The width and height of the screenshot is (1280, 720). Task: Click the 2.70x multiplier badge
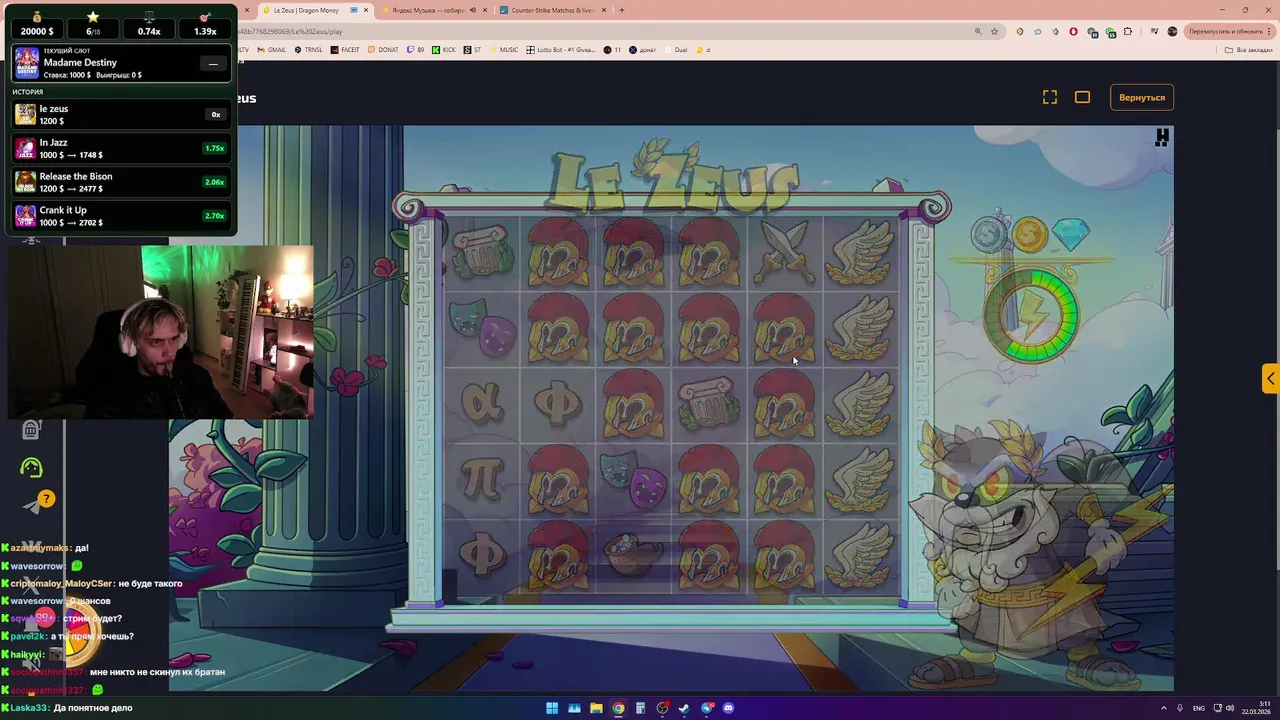(214, 216)
